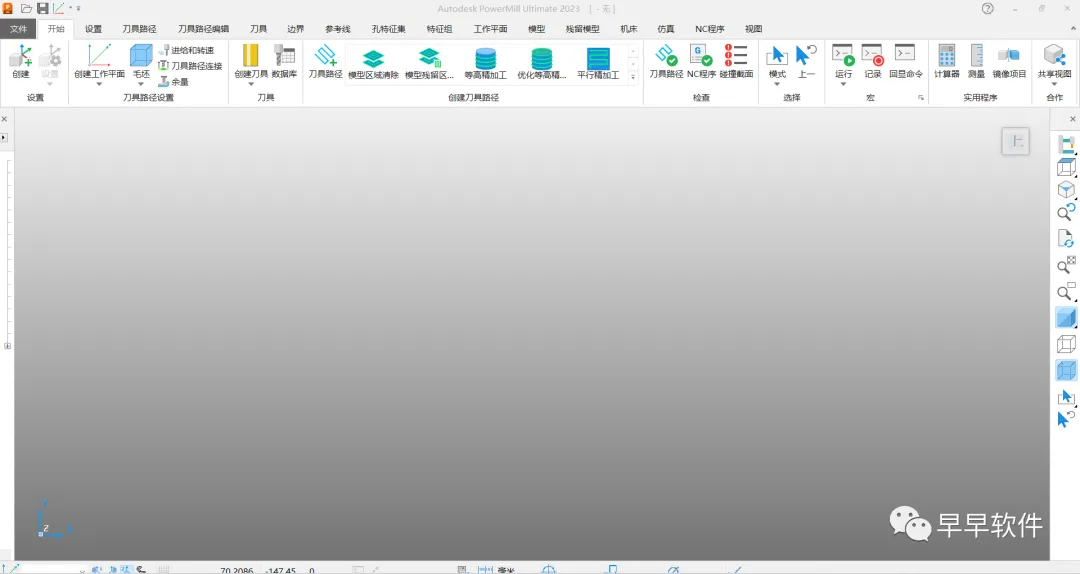1080x574 pixels.
Task: Toggle wireframe view icon in view toolbar
Action: [1066, 344]
